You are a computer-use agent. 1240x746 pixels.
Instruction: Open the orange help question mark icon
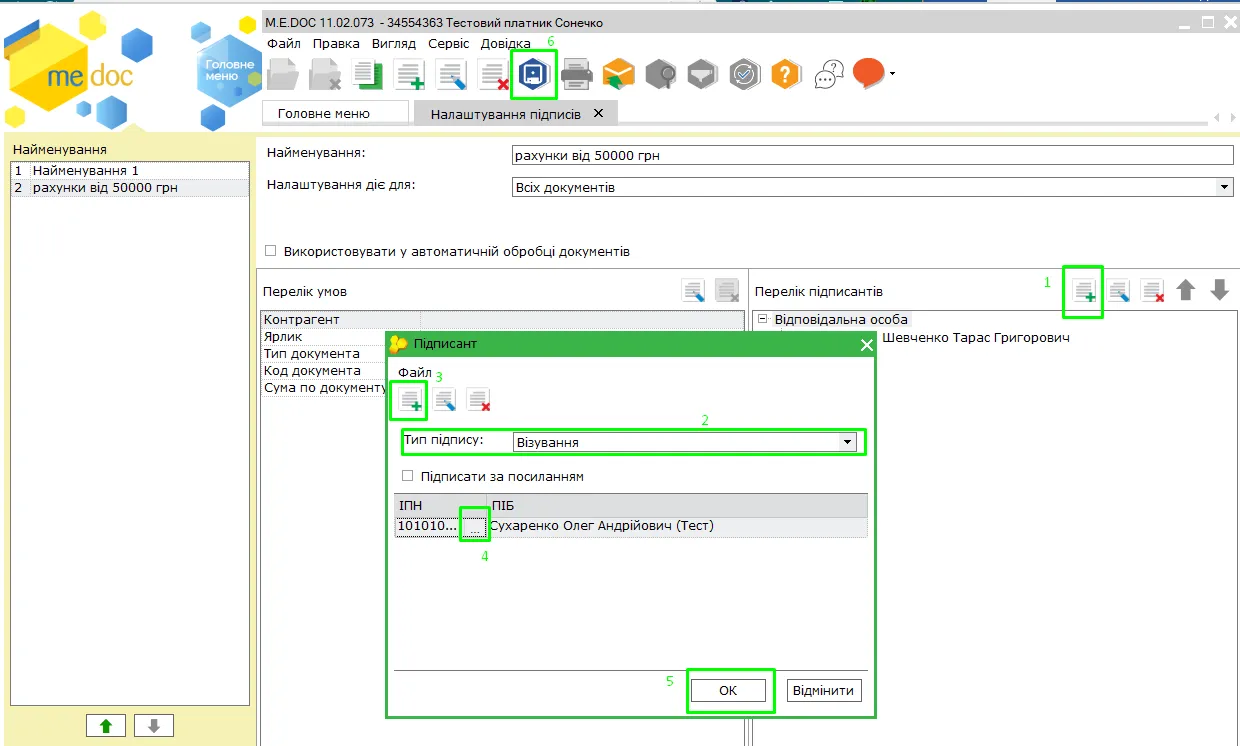point(786,75)
